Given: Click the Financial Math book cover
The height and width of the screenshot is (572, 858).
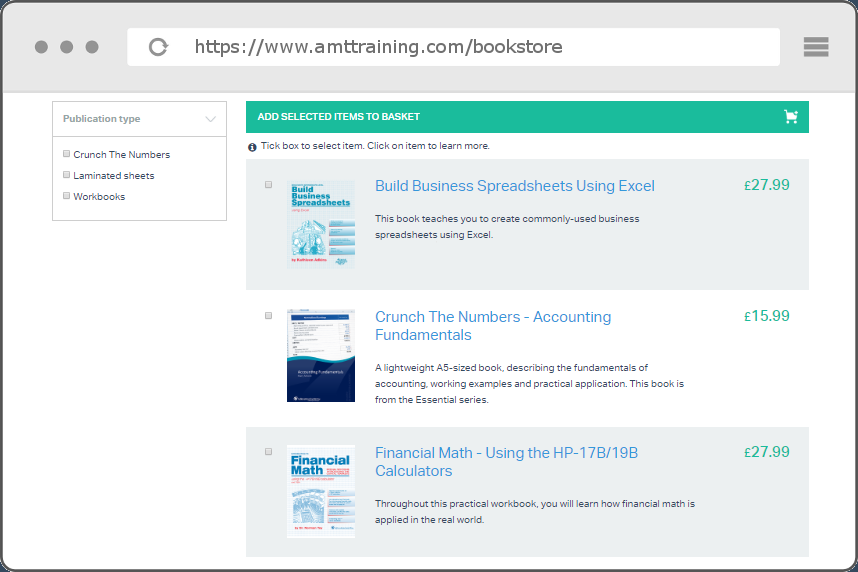Looking at the screenshot, I should tap(320, 492).
